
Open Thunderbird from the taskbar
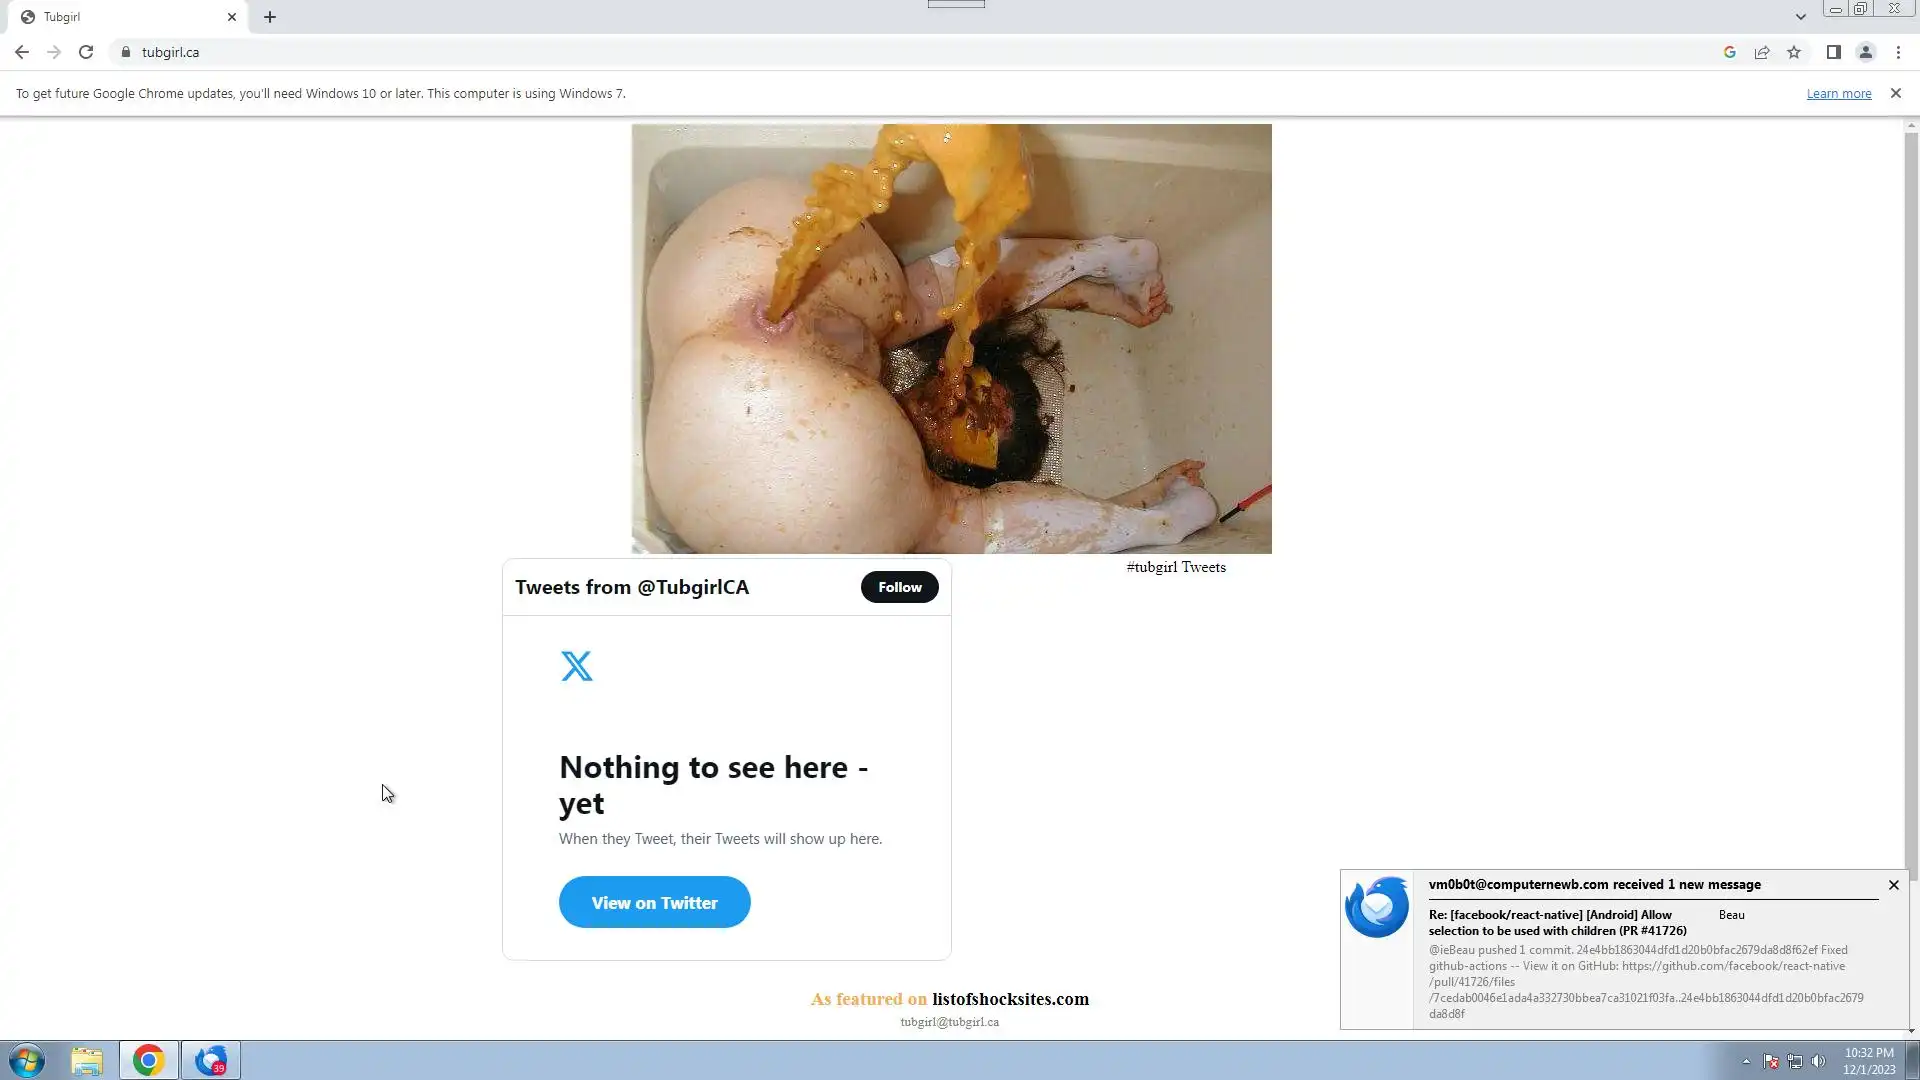210,1060
